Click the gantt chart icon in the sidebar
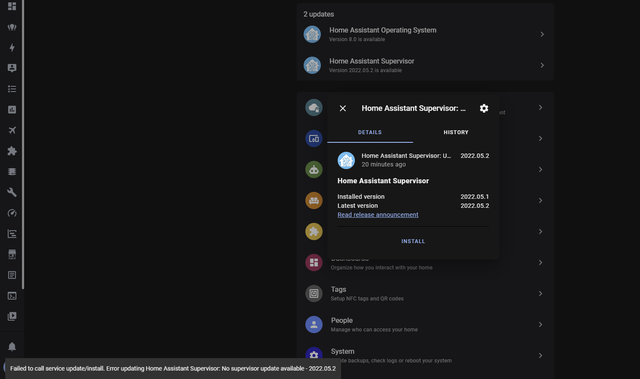The height and width of the screenshot is (379, 640). [12, 234]
